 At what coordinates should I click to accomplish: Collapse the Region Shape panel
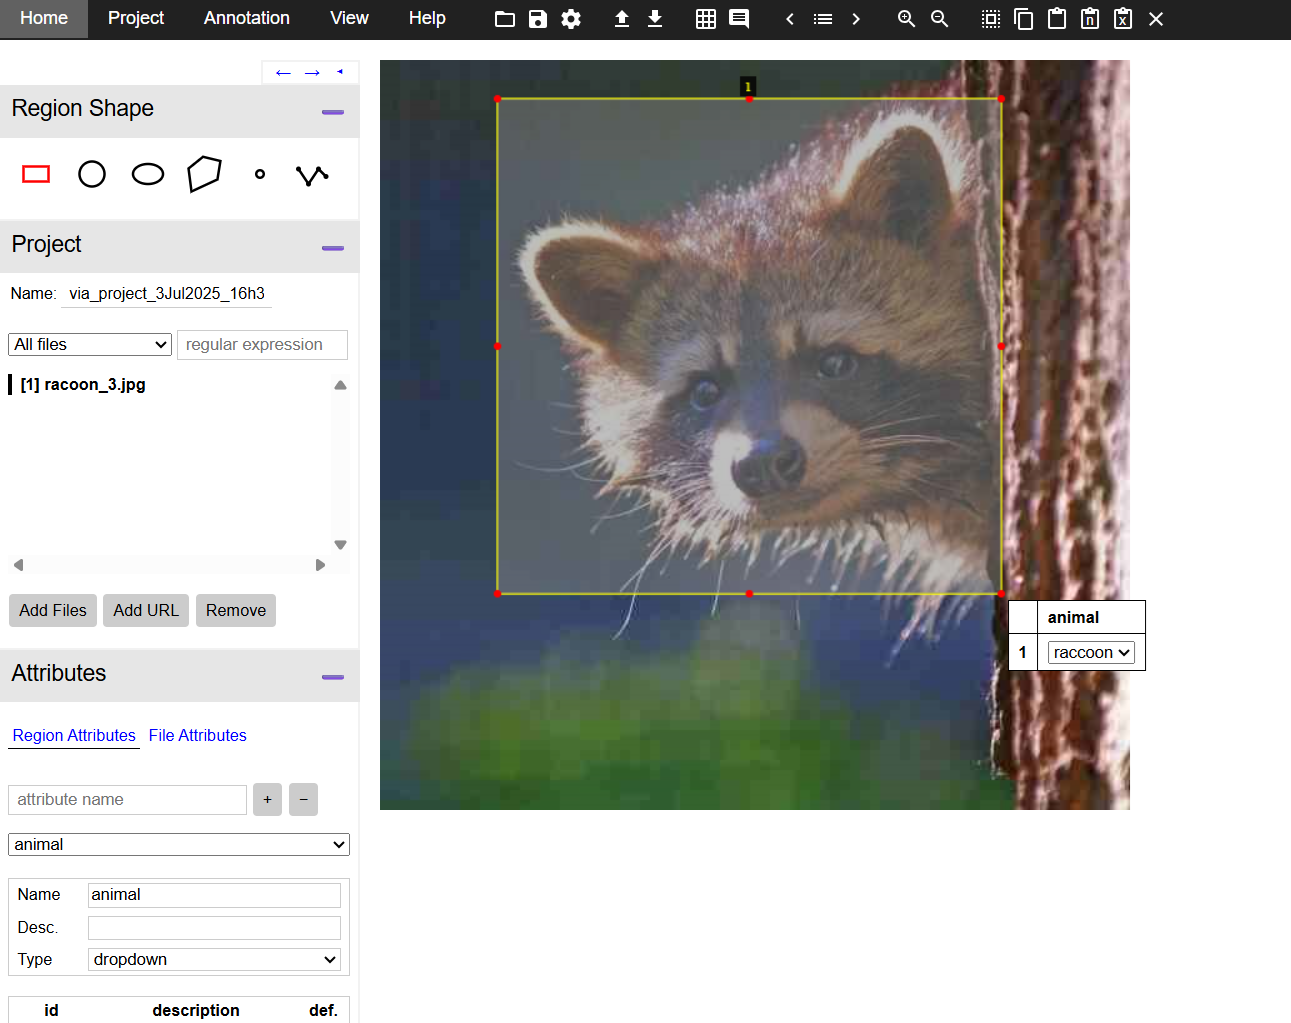pyautogui.click(x=333, y=112)
